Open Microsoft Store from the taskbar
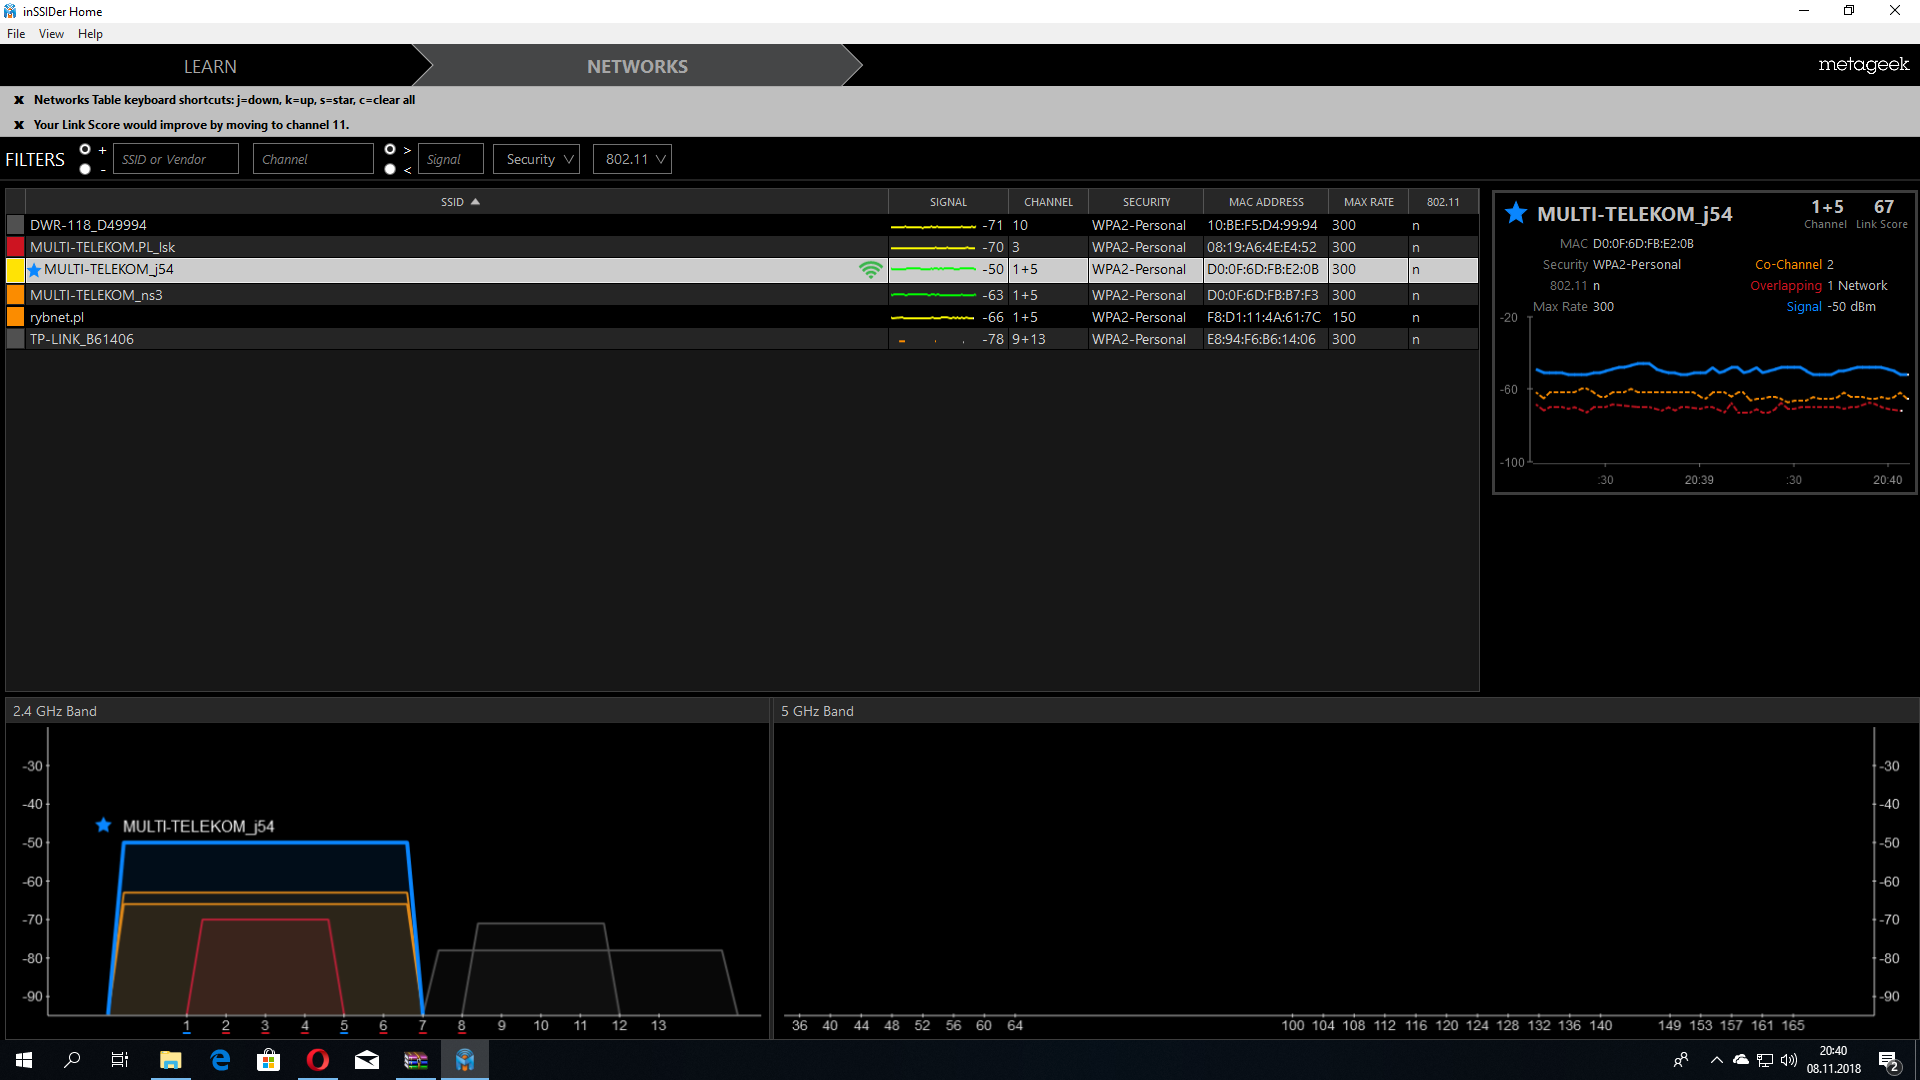The height and width of the screenshot is (1080, 1920). (268, 1060)
